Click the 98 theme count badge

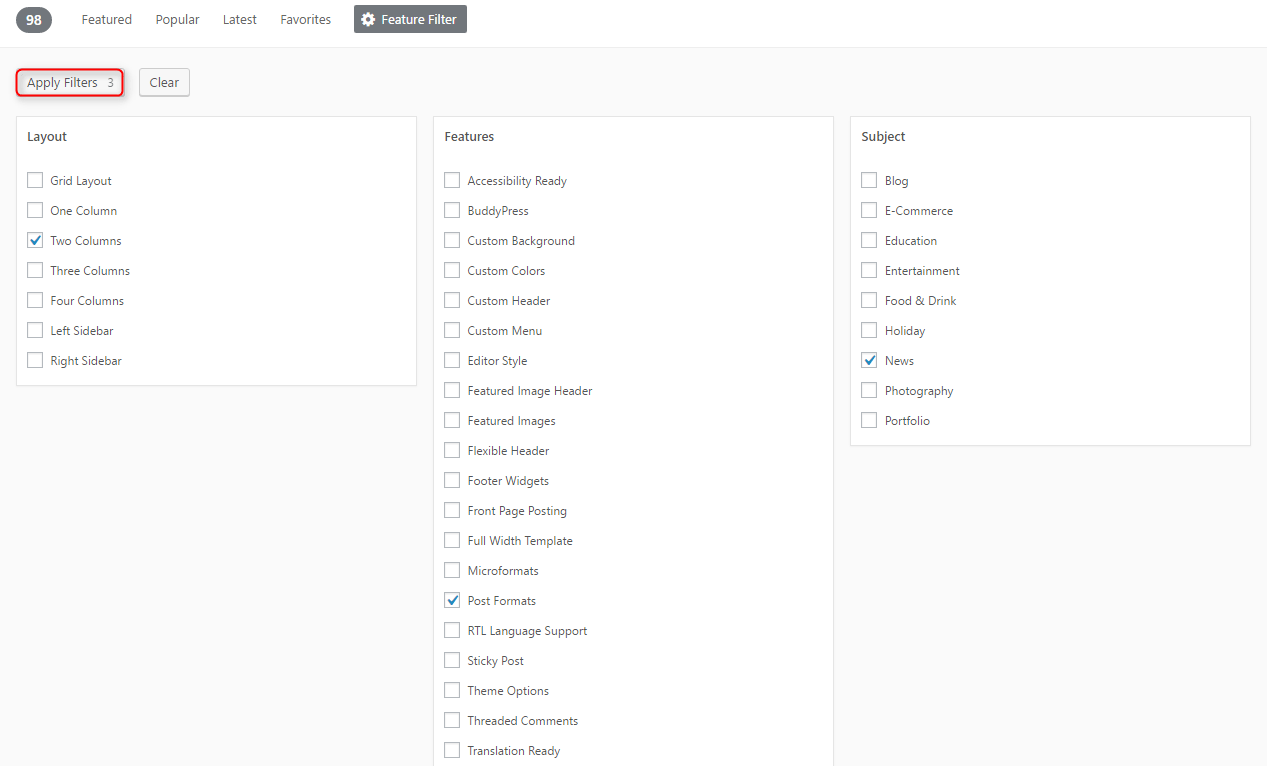click(34, 19)
